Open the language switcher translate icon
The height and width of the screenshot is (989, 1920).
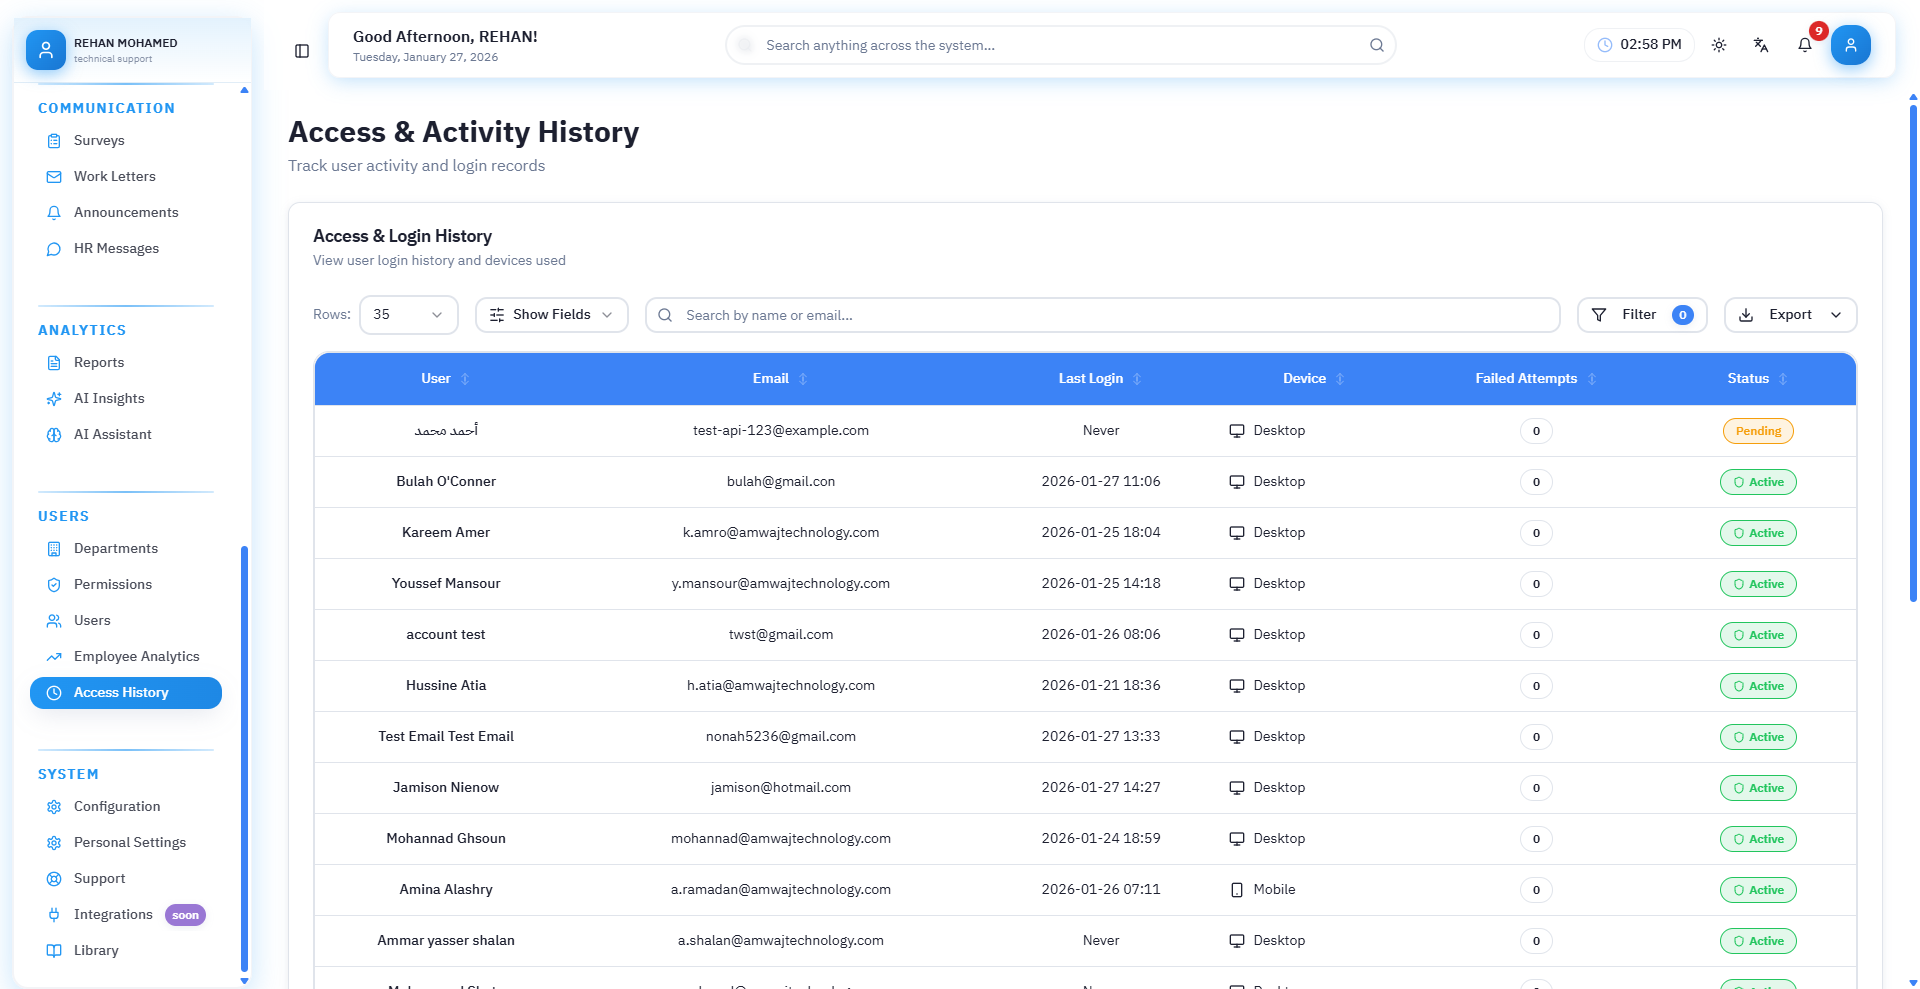[1760, 45]
